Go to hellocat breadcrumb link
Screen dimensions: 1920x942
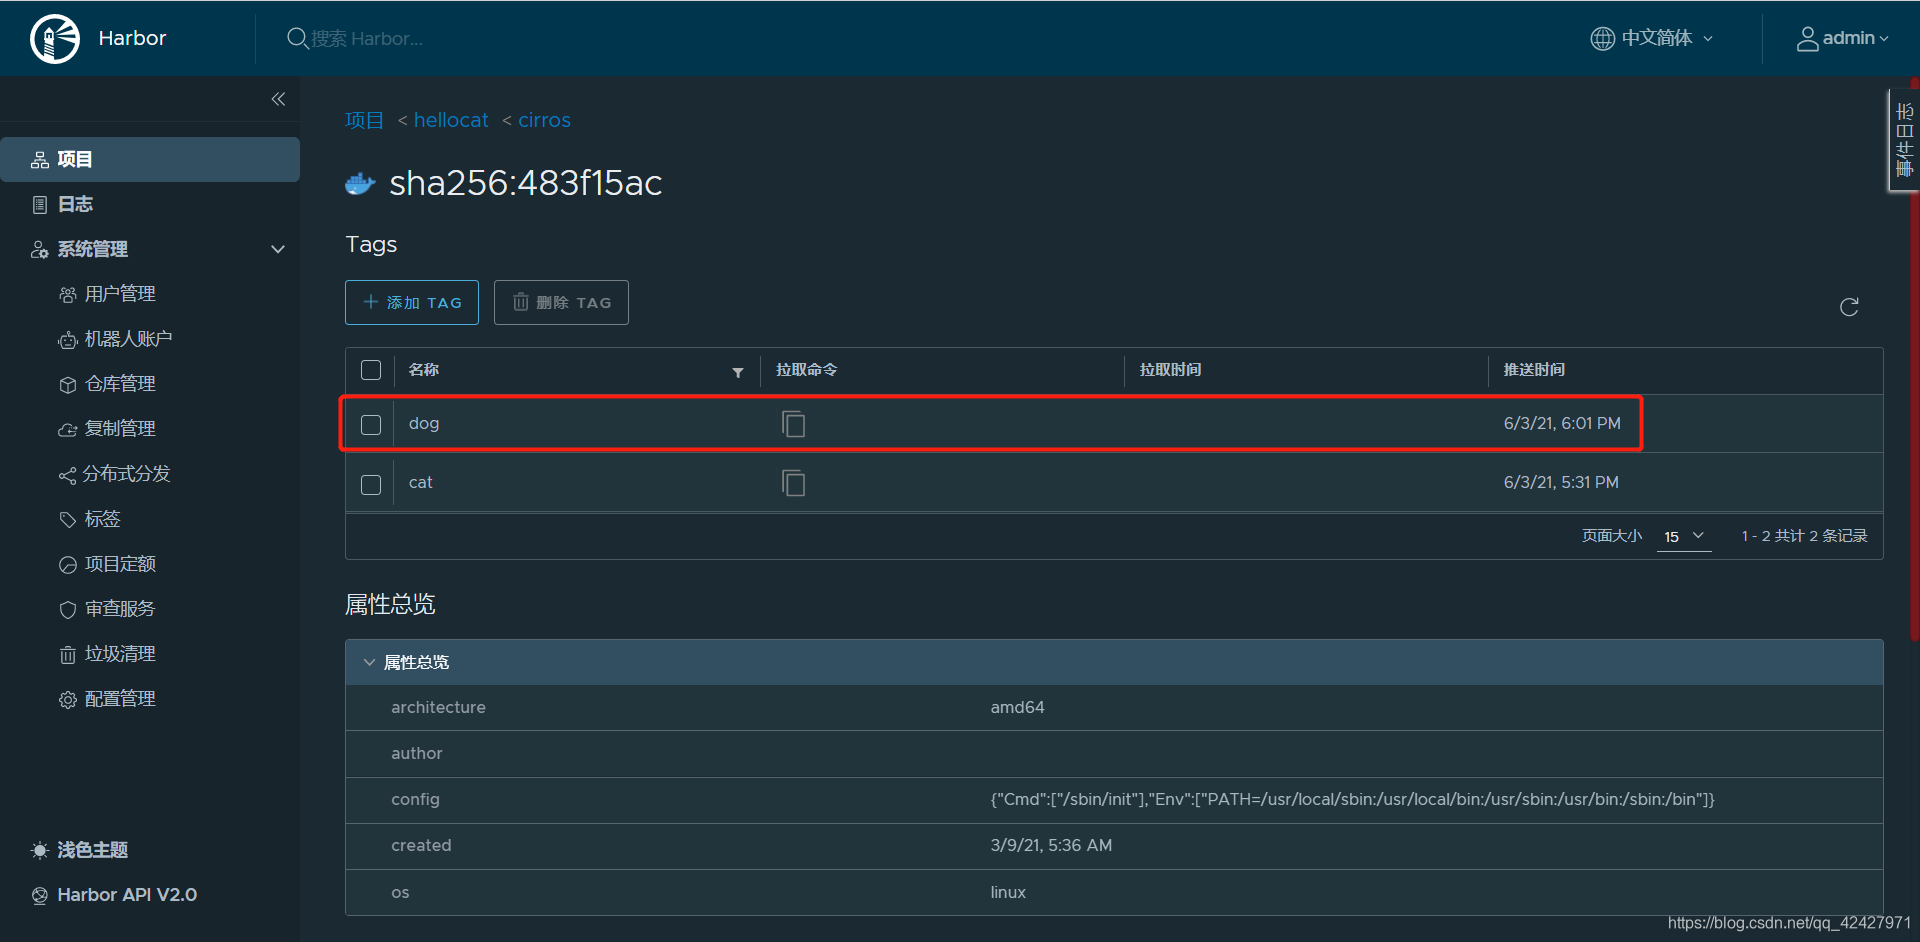click(451, 120)
